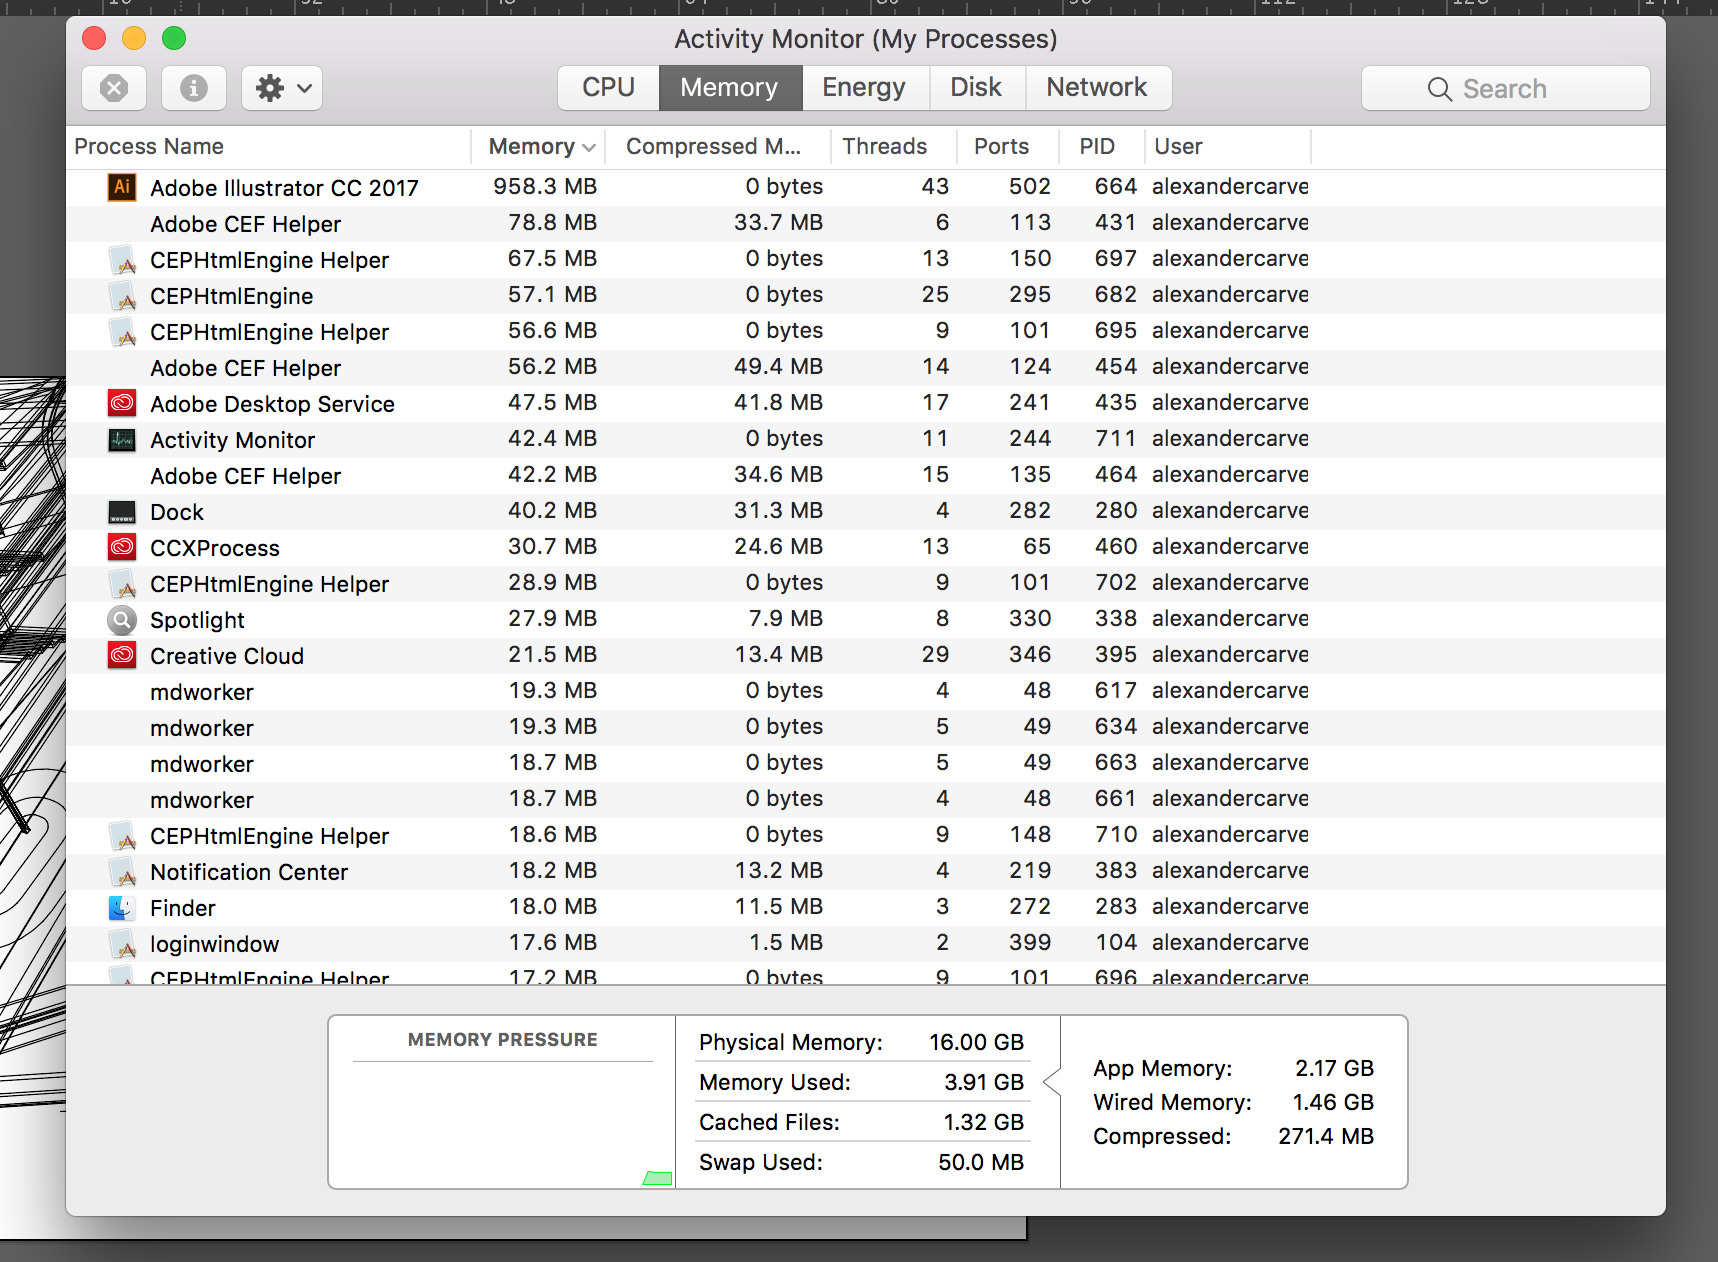
Task: Select the CEPHtmlEngine Helper icon with PID 695
Action: [x=122, y=331]
